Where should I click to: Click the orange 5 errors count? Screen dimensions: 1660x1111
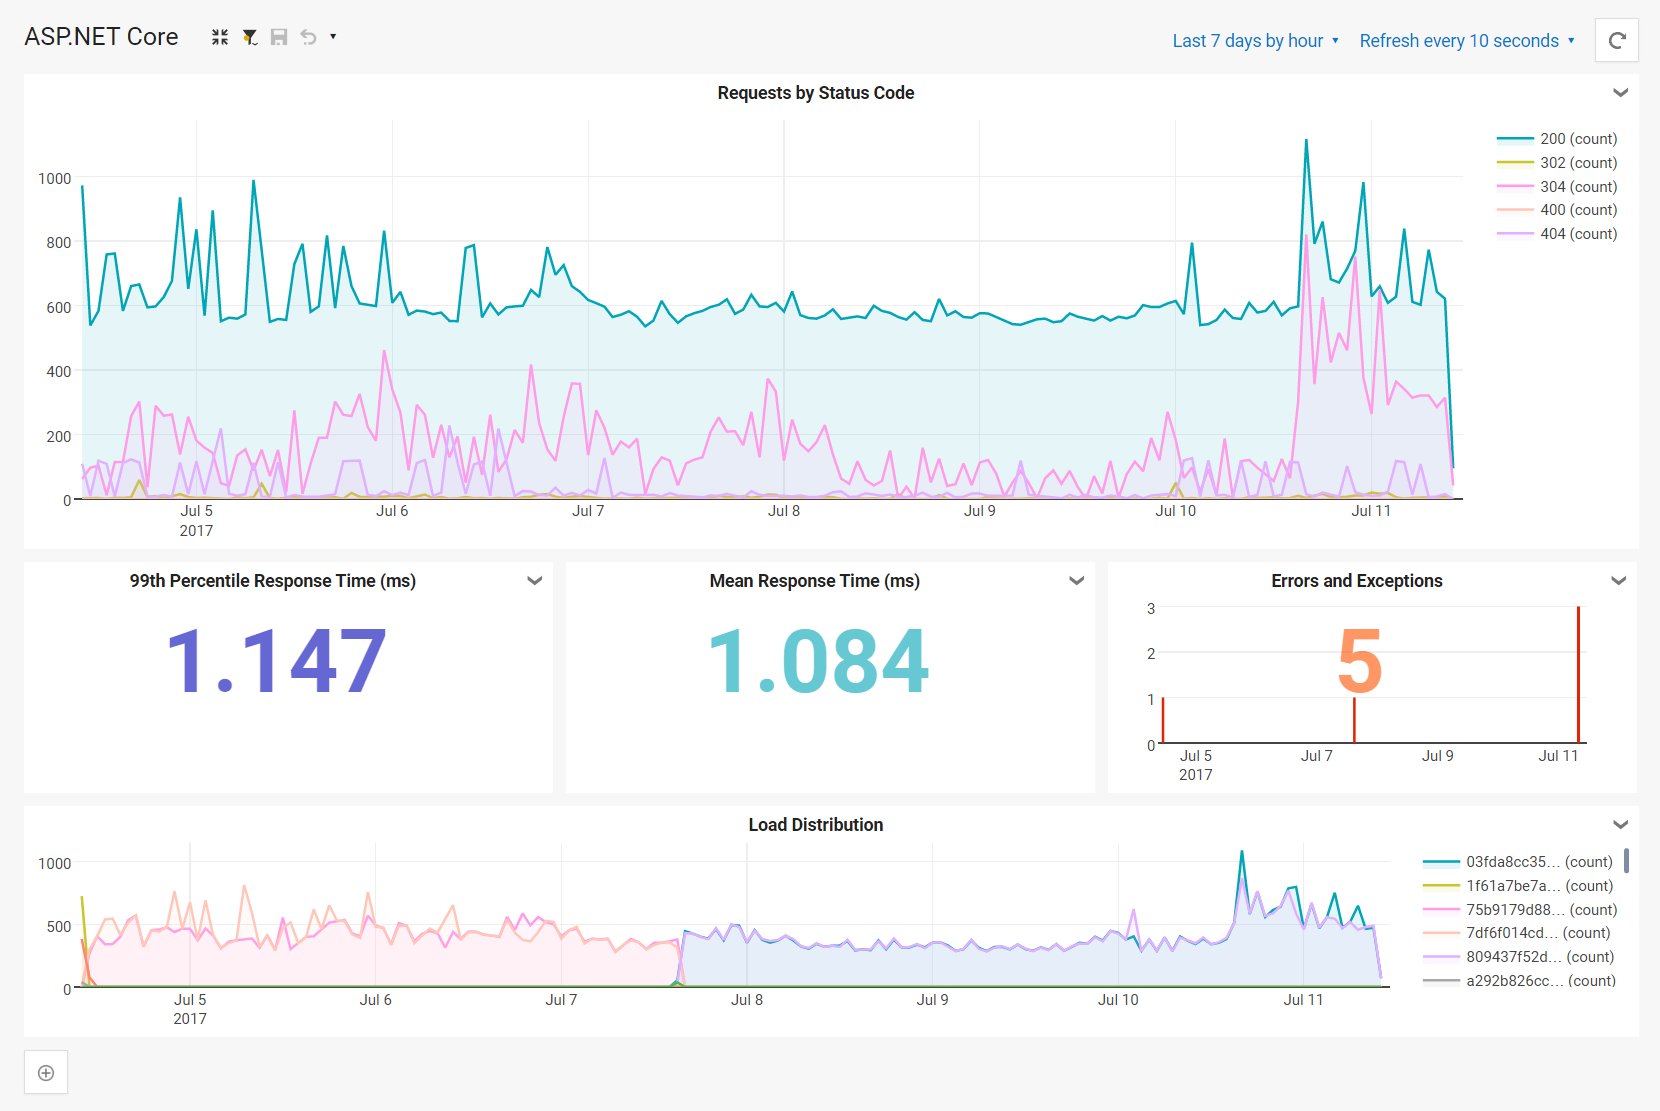pyautogui.click(x=1360, y=661)
